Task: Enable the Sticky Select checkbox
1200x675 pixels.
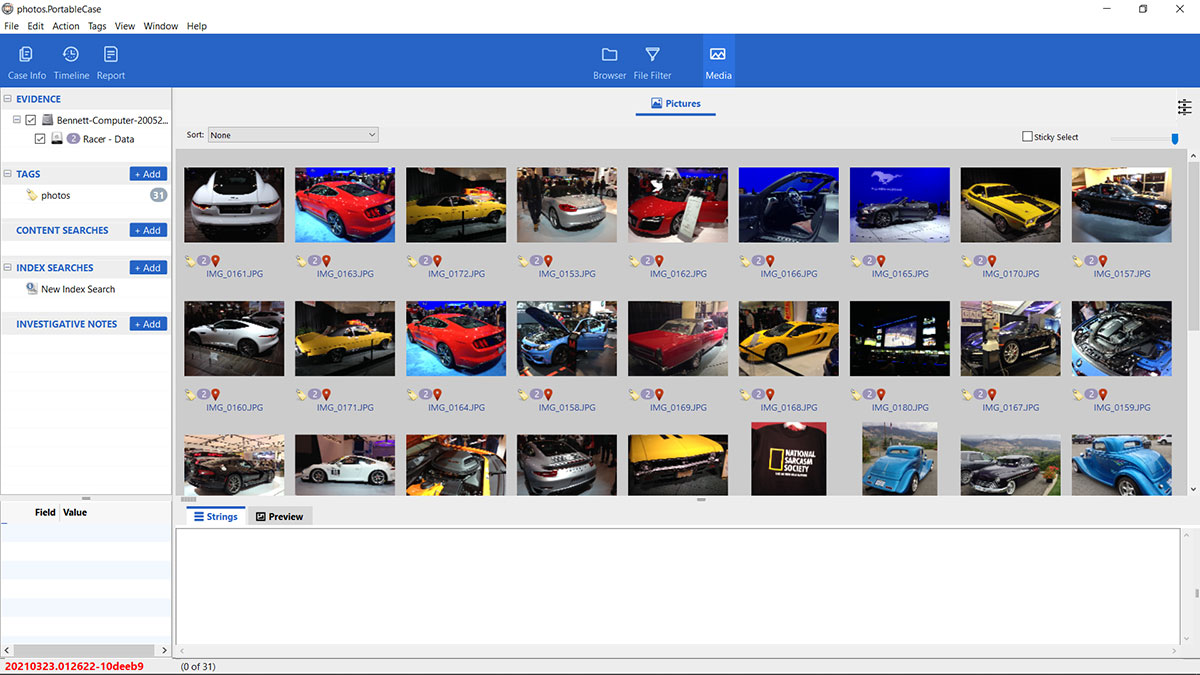Action: coord(1027,137)
